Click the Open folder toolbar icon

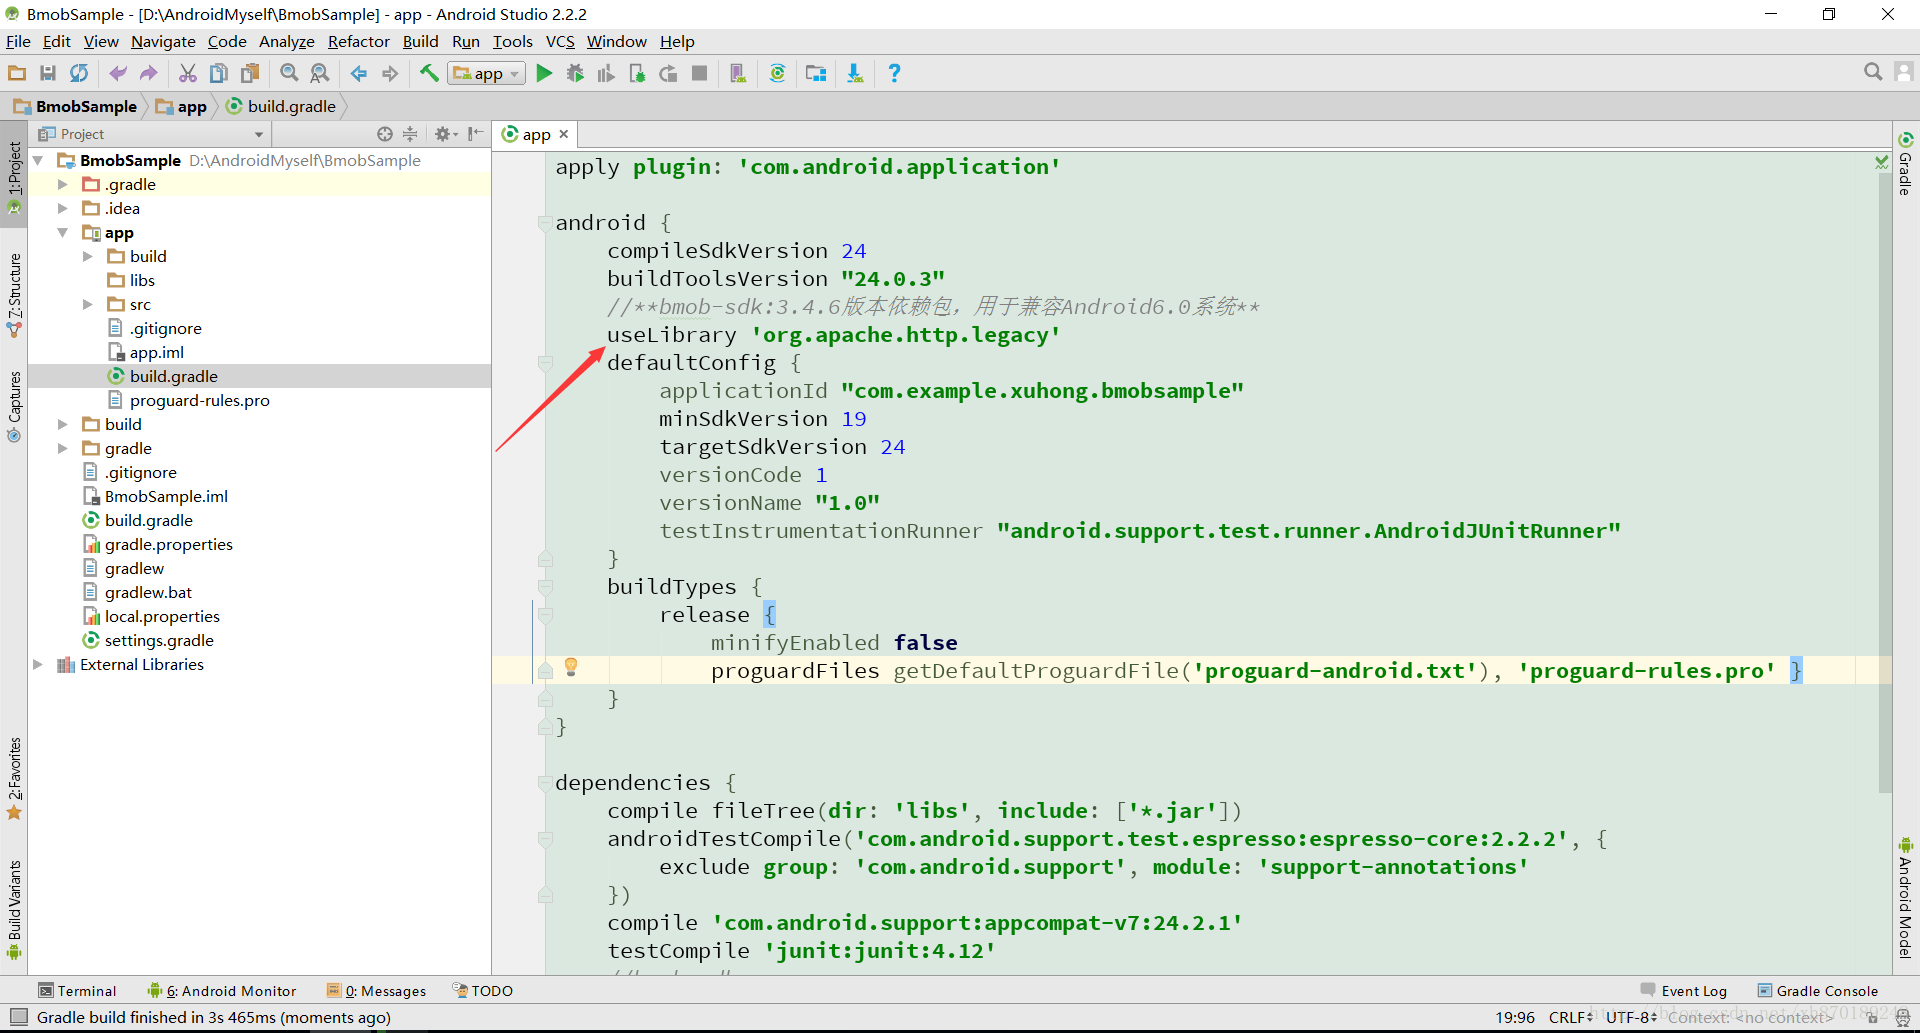coord(17,73)
